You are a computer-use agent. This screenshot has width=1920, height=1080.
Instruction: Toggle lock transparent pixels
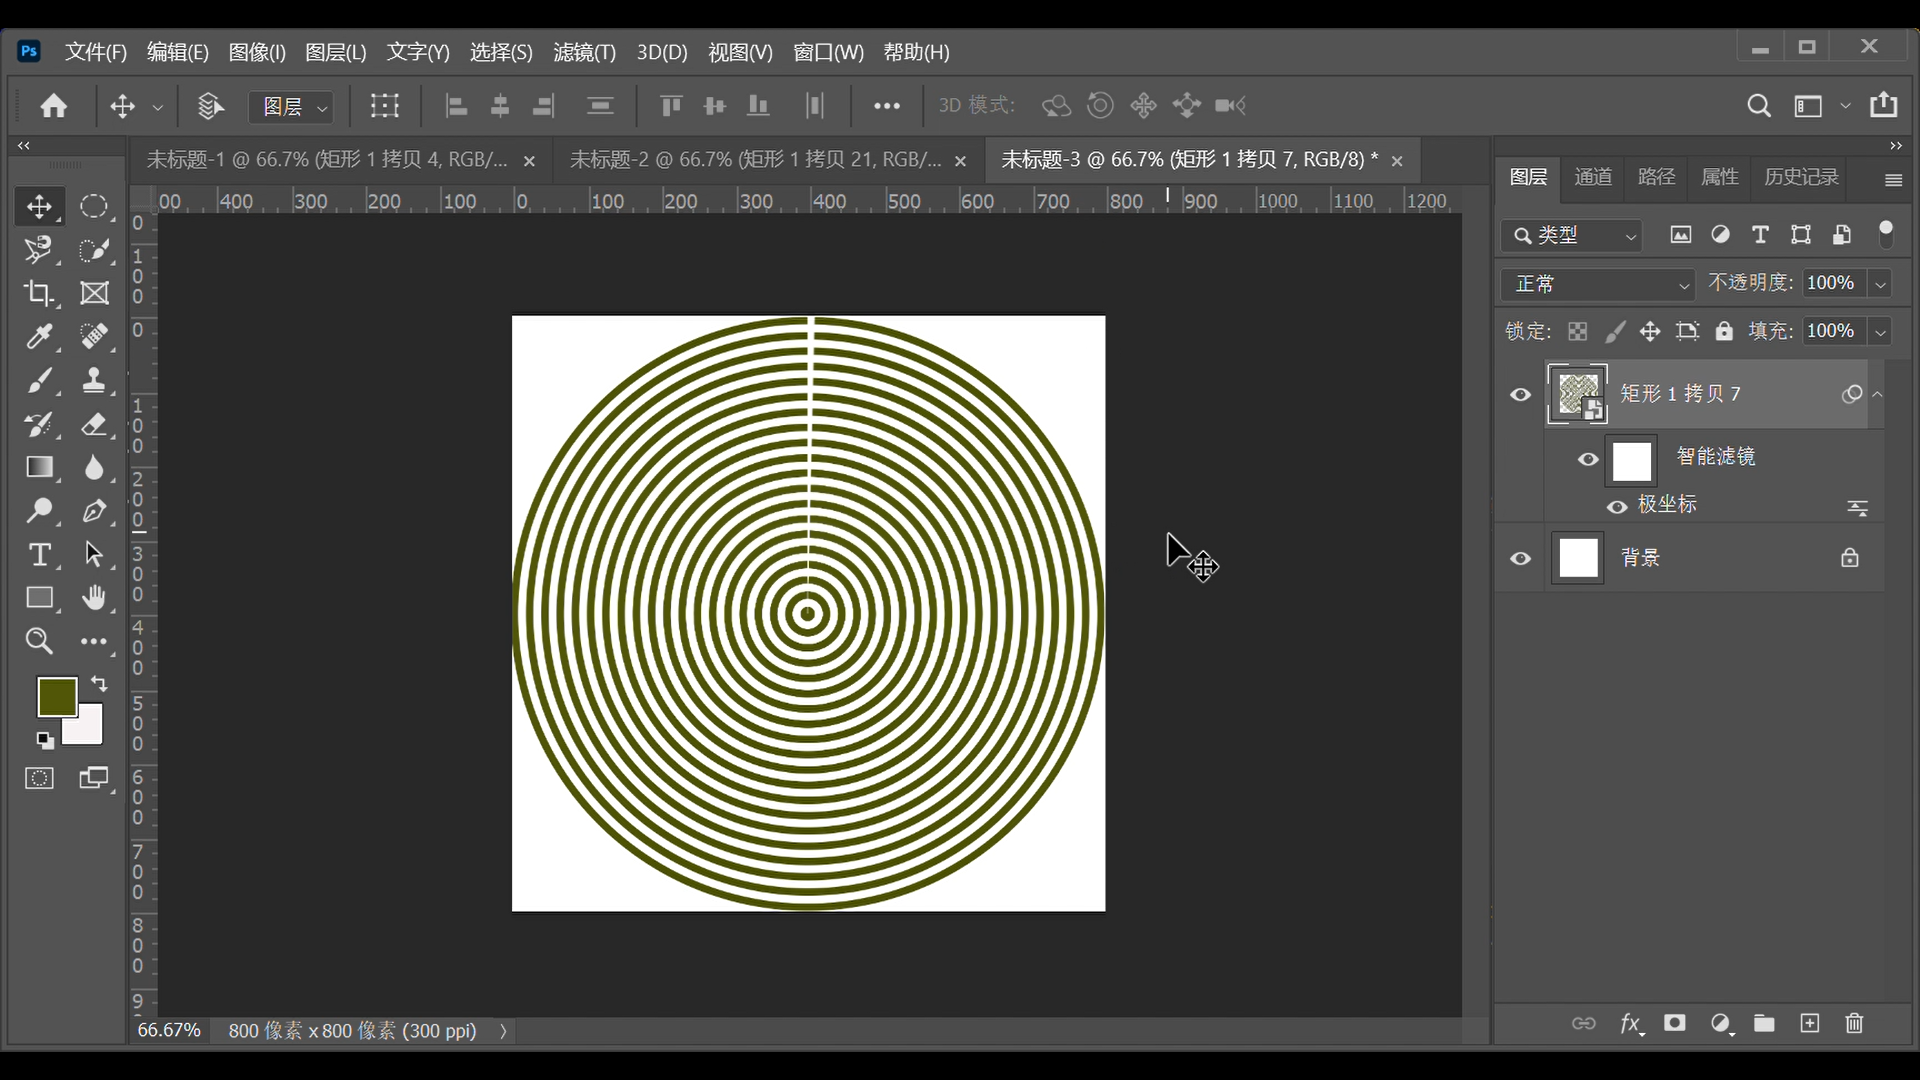click(1578, 331)
